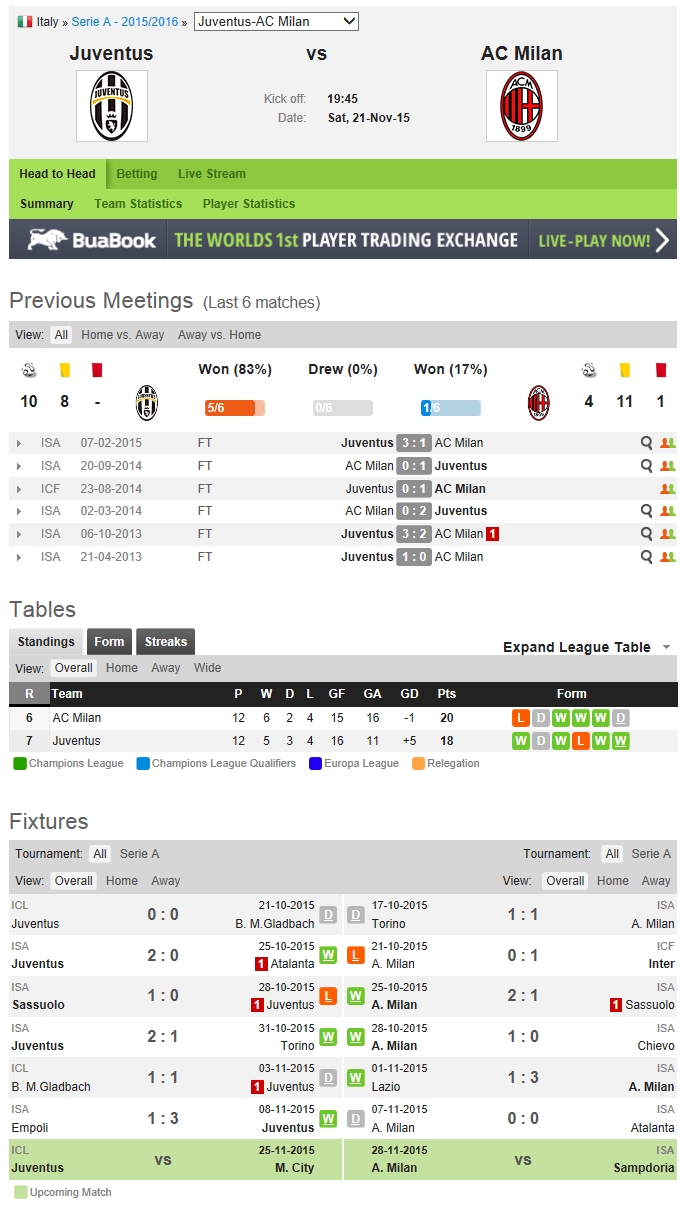Screen dimensions: 681x1206
Task: Click the L result badge for Milan–Inter
Action: 355,956
